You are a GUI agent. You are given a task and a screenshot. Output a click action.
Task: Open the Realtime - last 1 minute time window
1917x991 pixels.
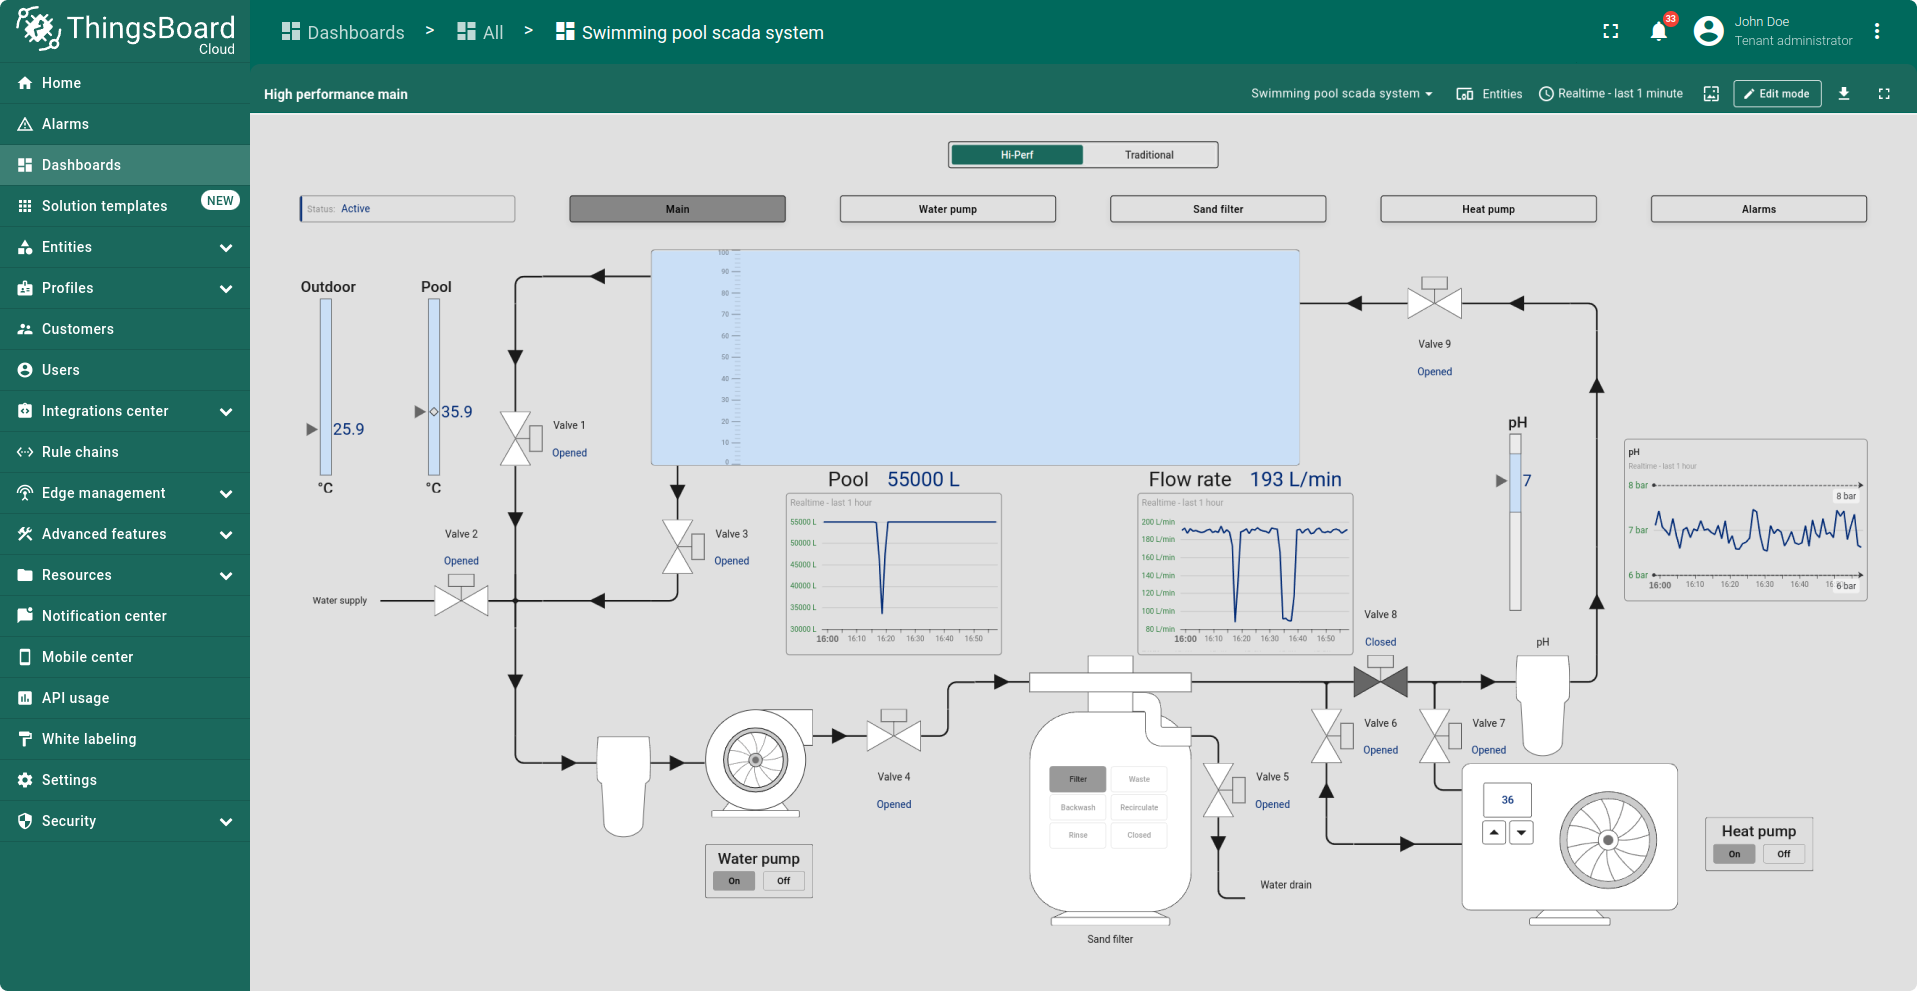click(1611, 93)
